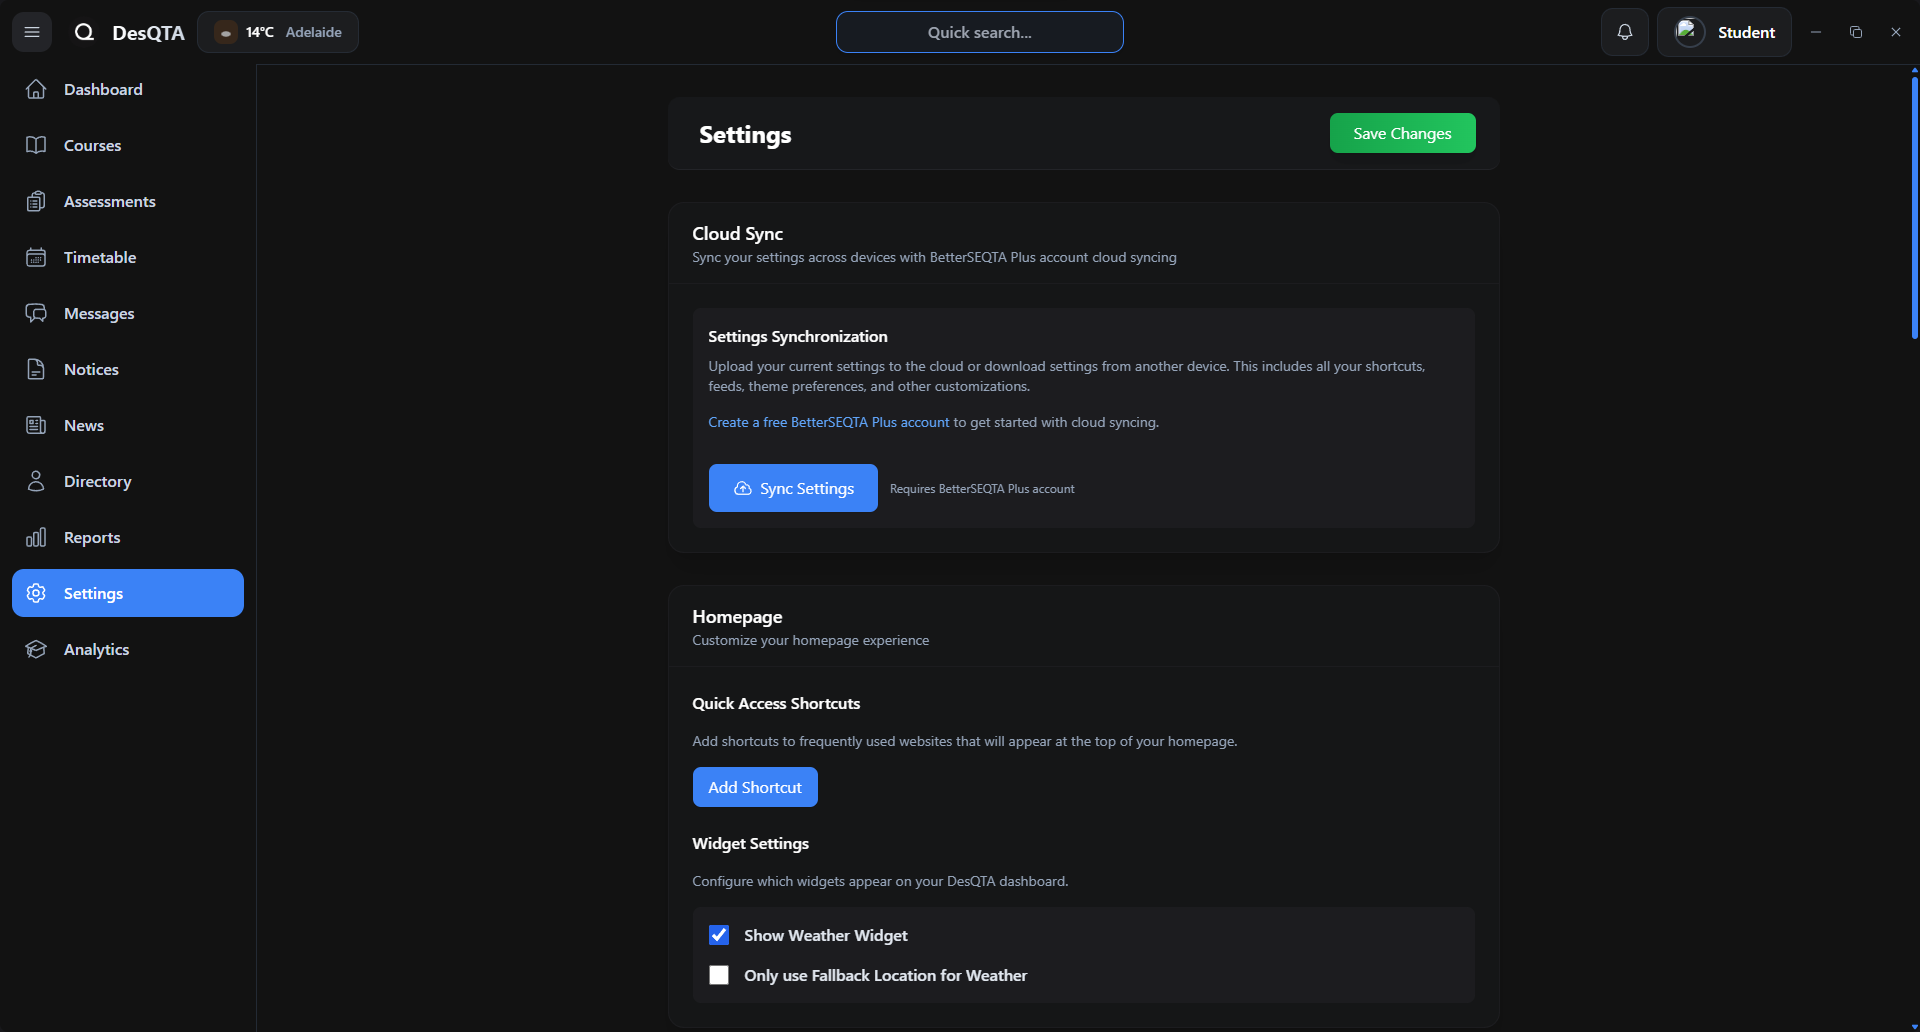Click the Save Changes button
This screenshot has width=1920, height=1032.
[x=1402, y=133]
